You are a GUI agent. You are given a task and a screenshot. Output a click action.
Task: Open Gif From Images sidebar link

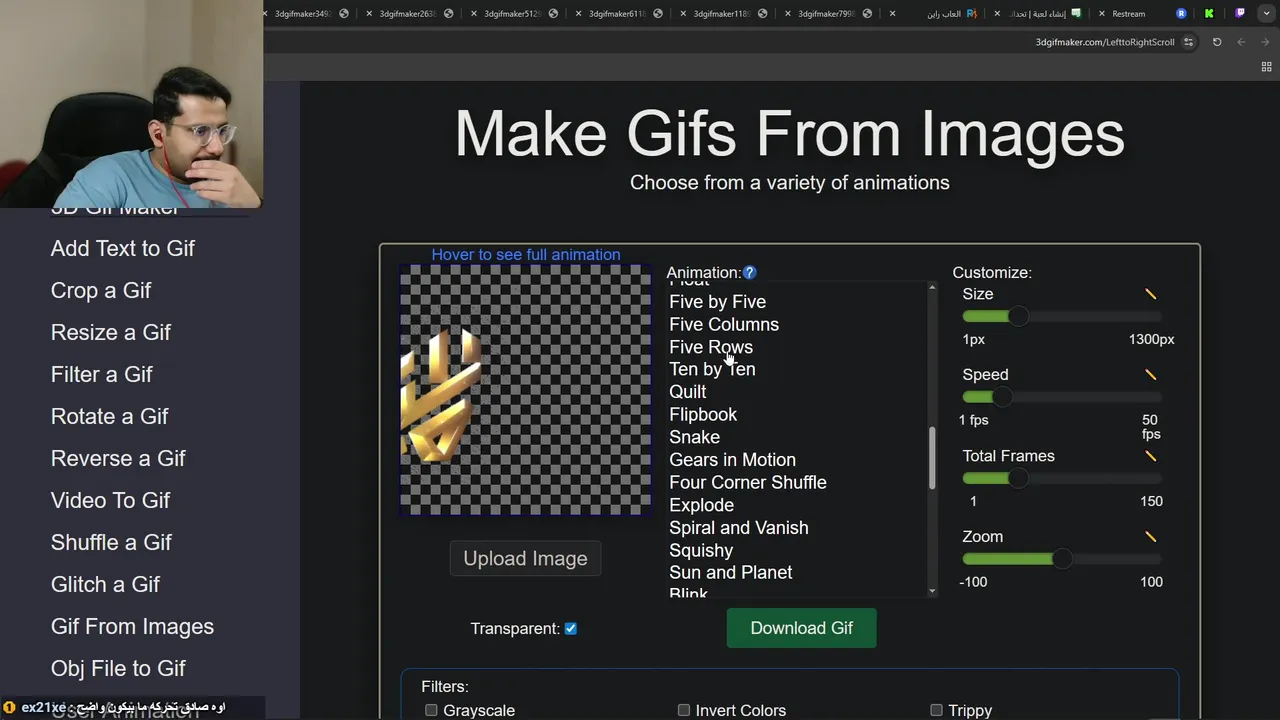(x=132, y=626)
